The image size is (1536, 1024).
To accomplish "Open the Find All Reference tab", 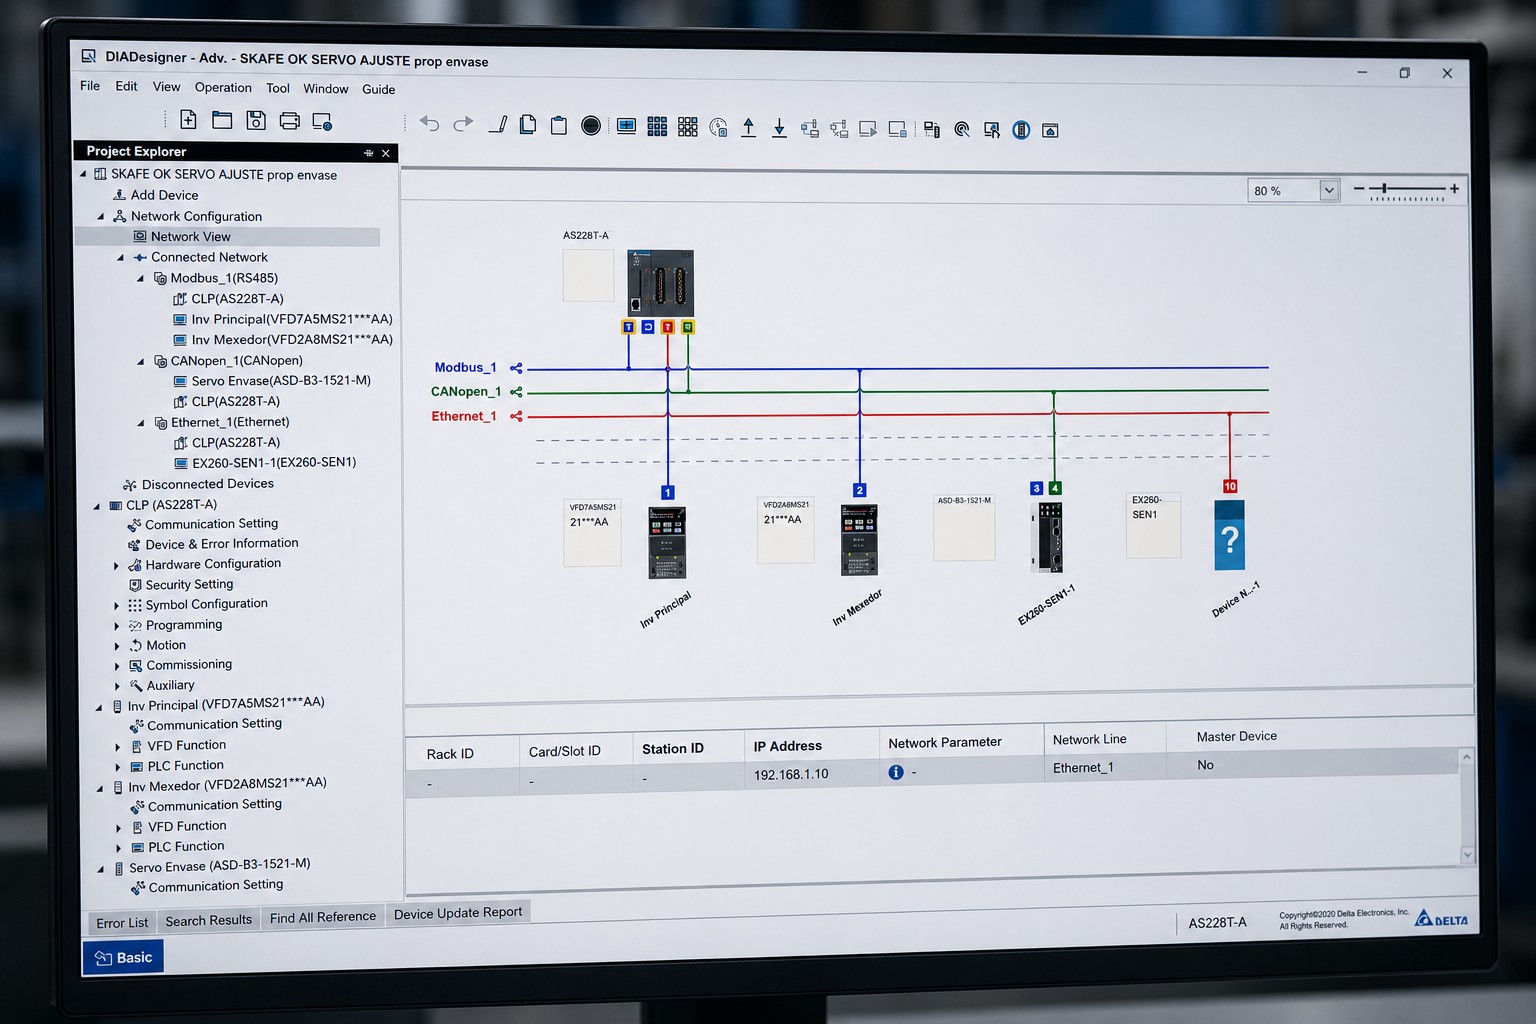I will [323, 917].
